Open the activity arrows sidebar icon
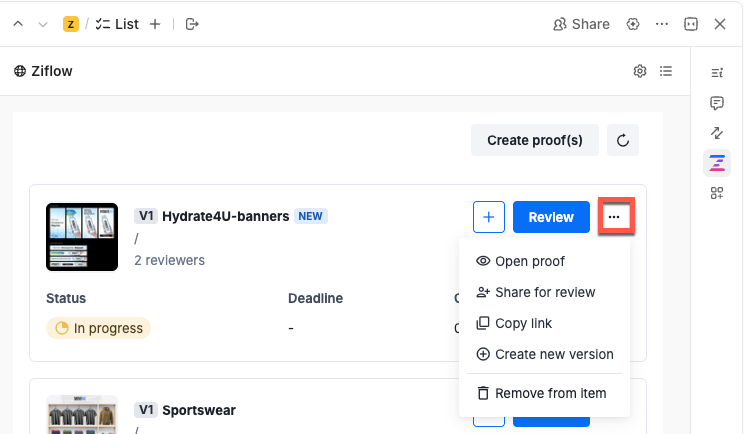 [717, 133]
